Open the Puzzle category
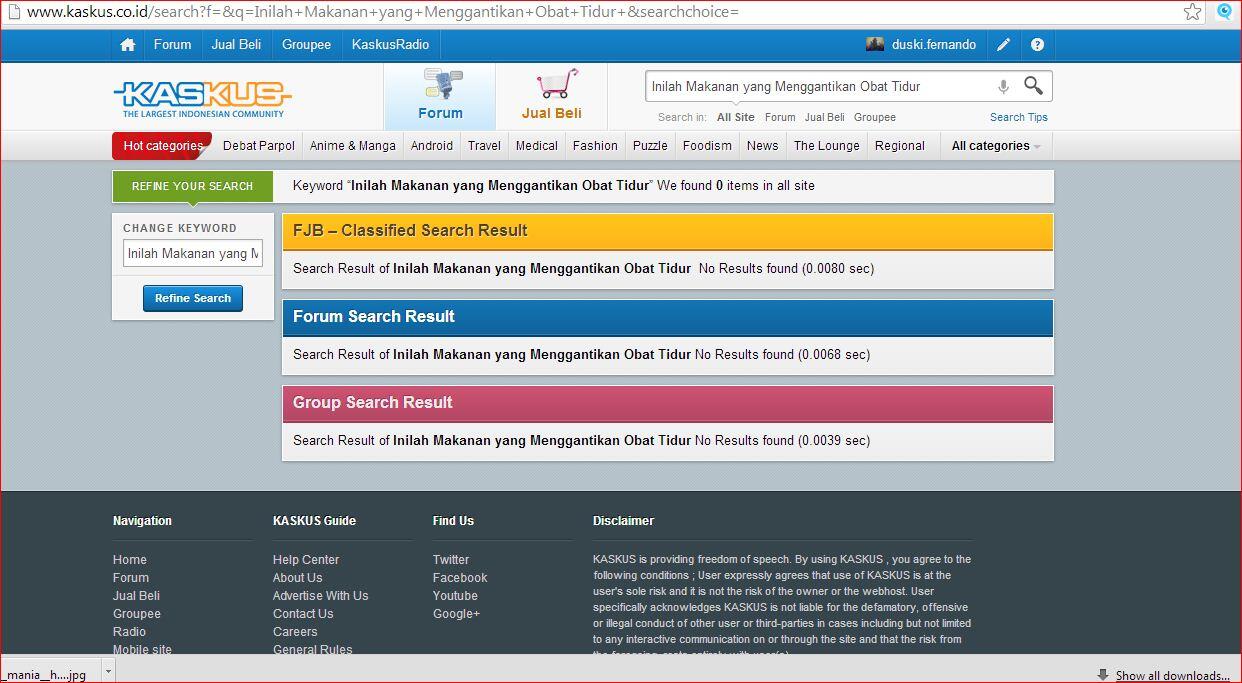Viewport: 1242px width, 683px height. tap(650, 146)
